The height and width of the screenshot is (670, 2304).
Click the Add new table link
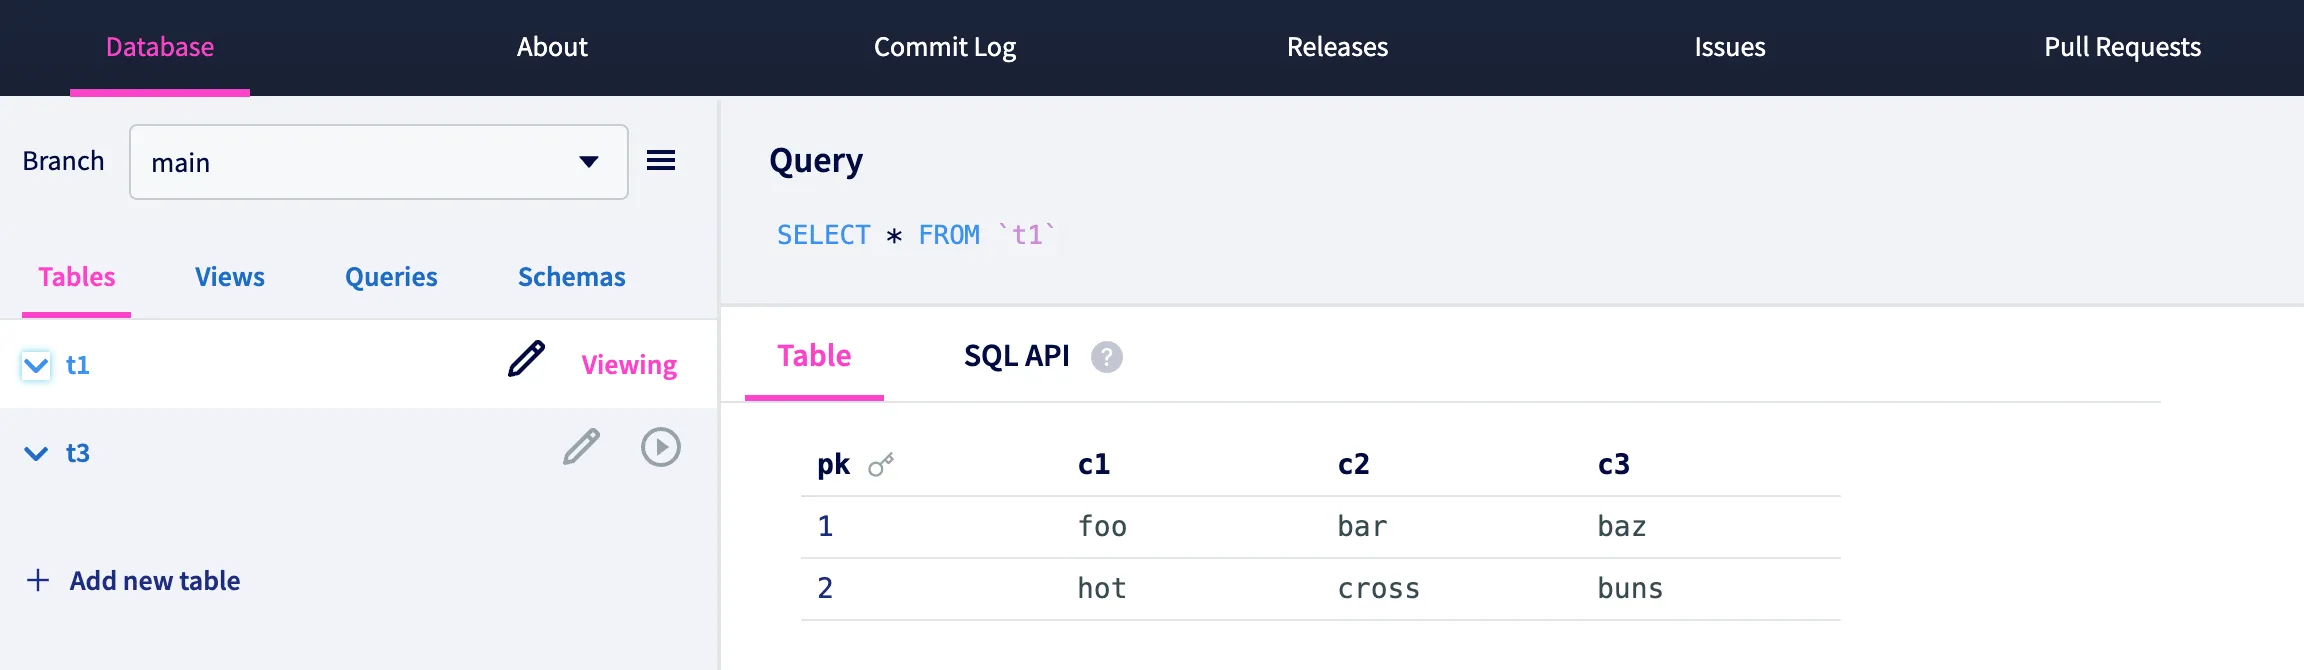[x=155, y=581]
